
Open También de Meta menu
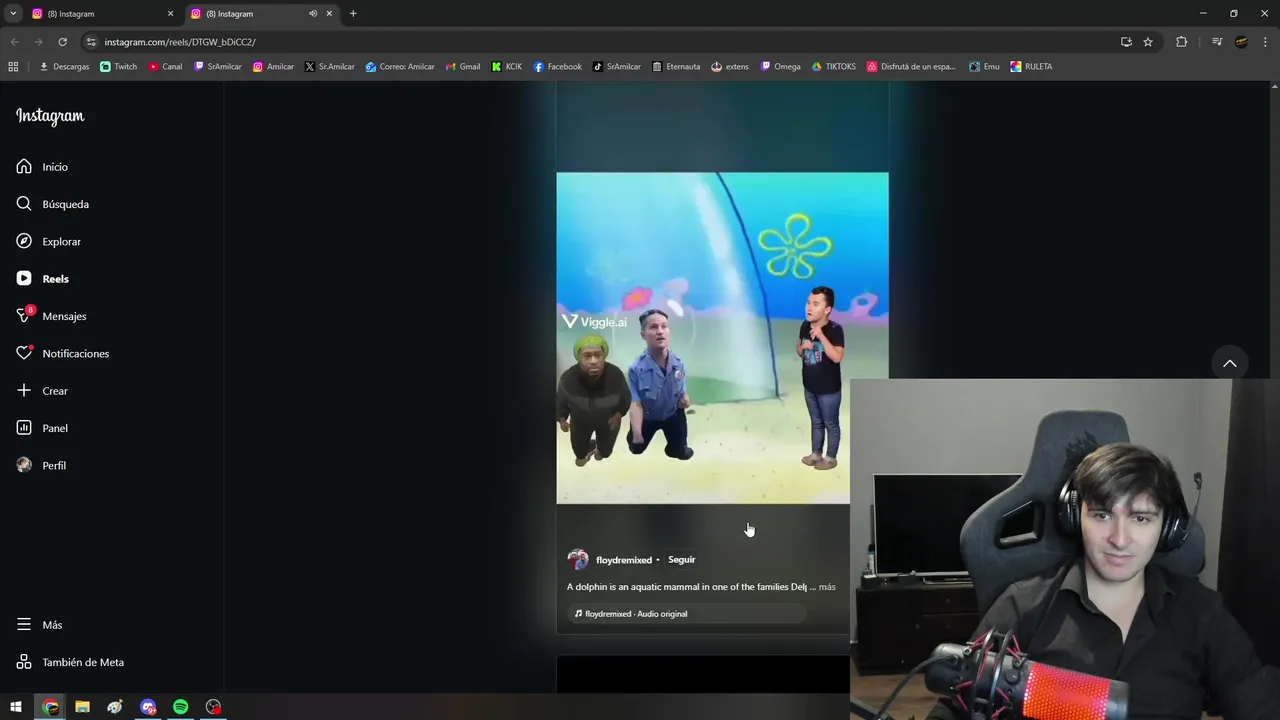(70, 662)
